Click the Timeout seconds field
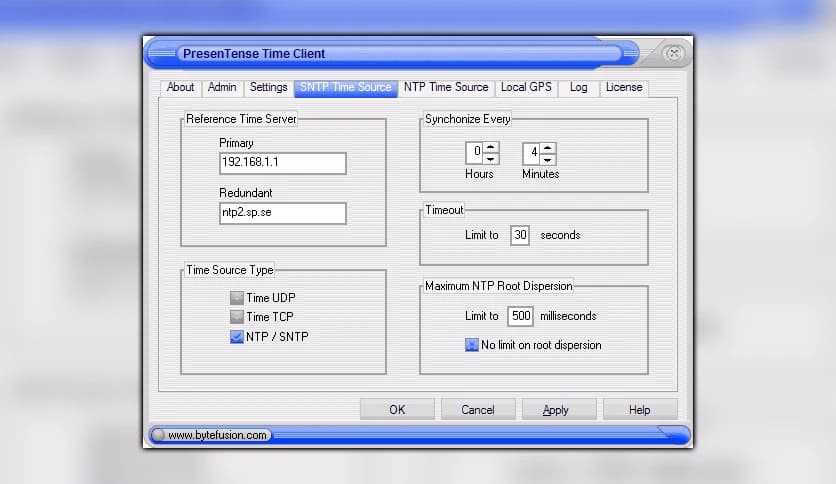 click(520, 235)
